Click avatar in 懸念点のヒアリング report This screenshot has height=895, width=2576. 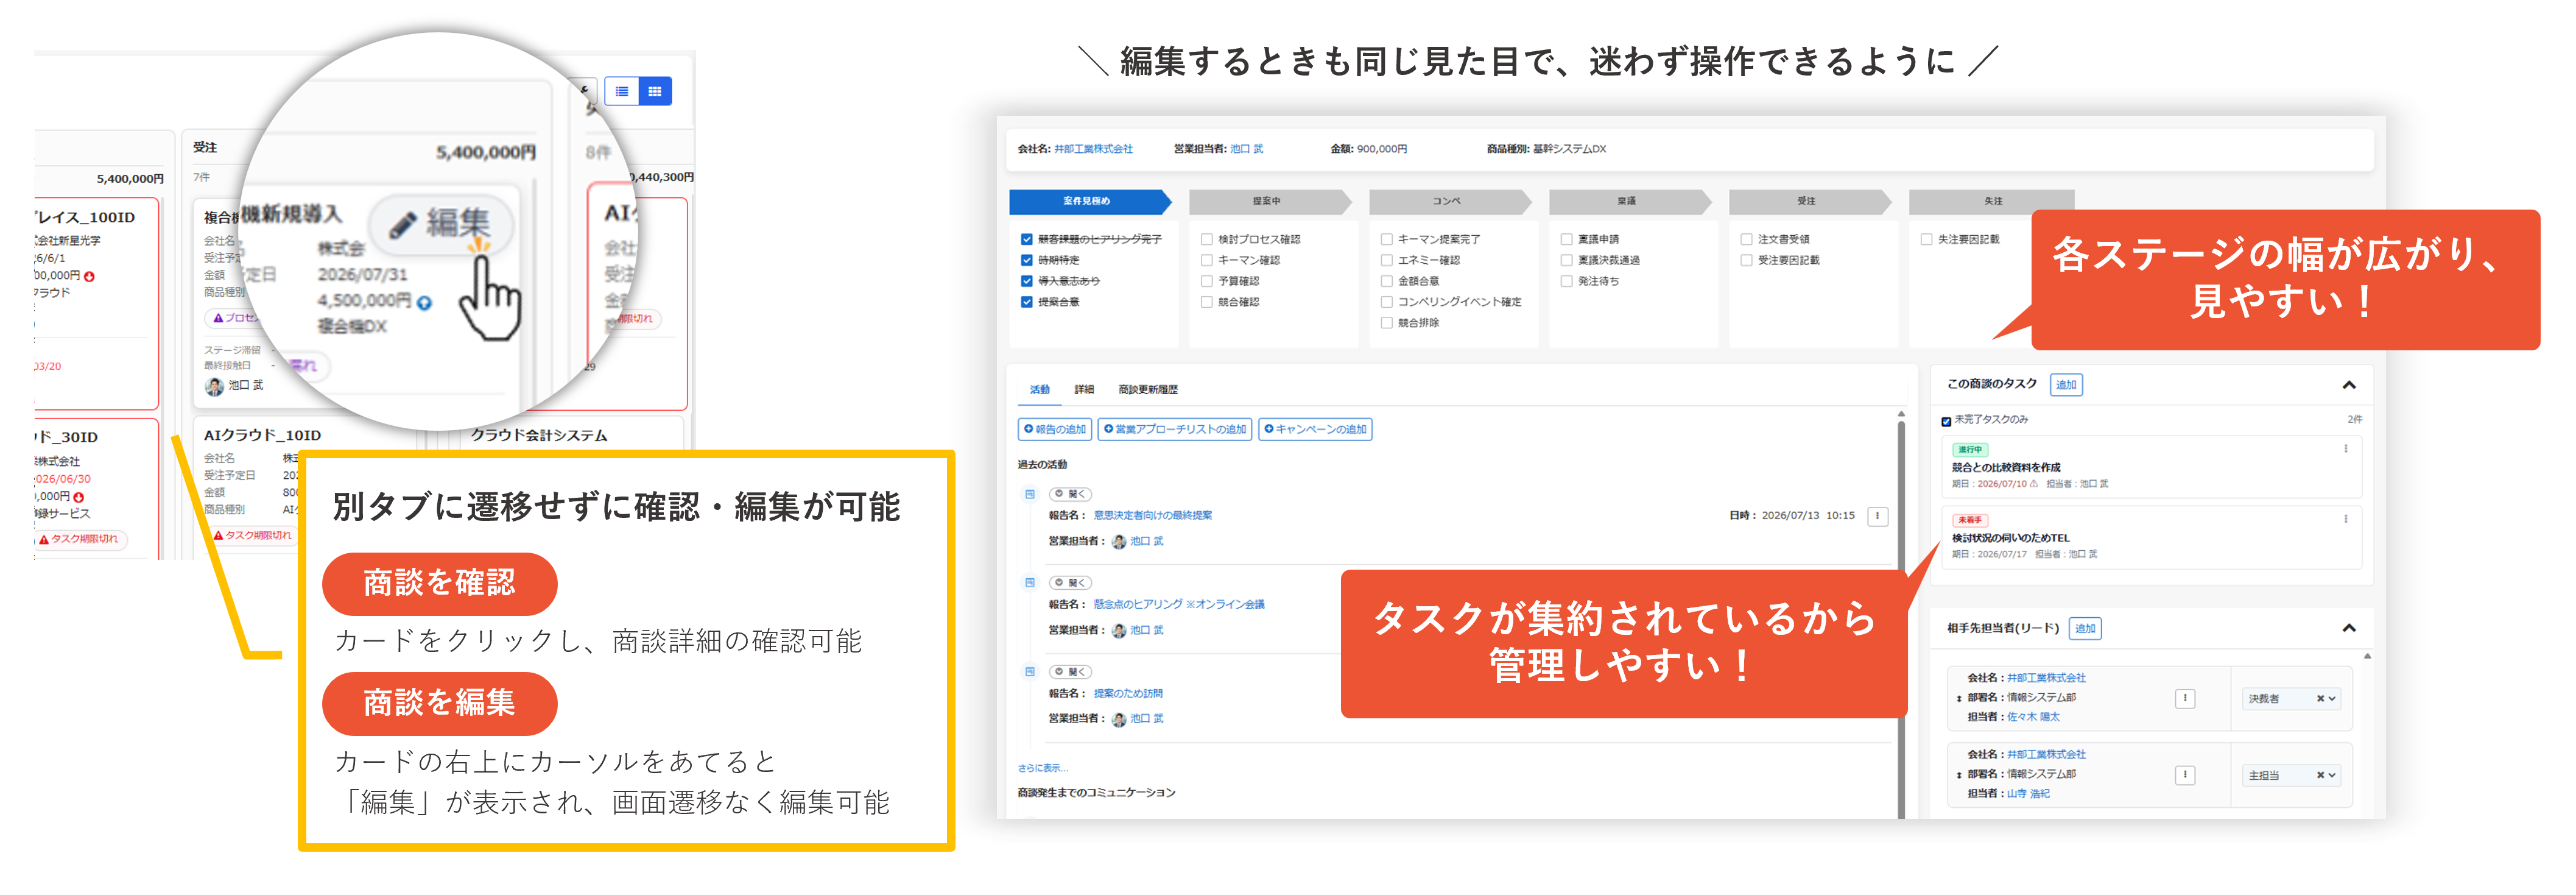click(1119, 631)
